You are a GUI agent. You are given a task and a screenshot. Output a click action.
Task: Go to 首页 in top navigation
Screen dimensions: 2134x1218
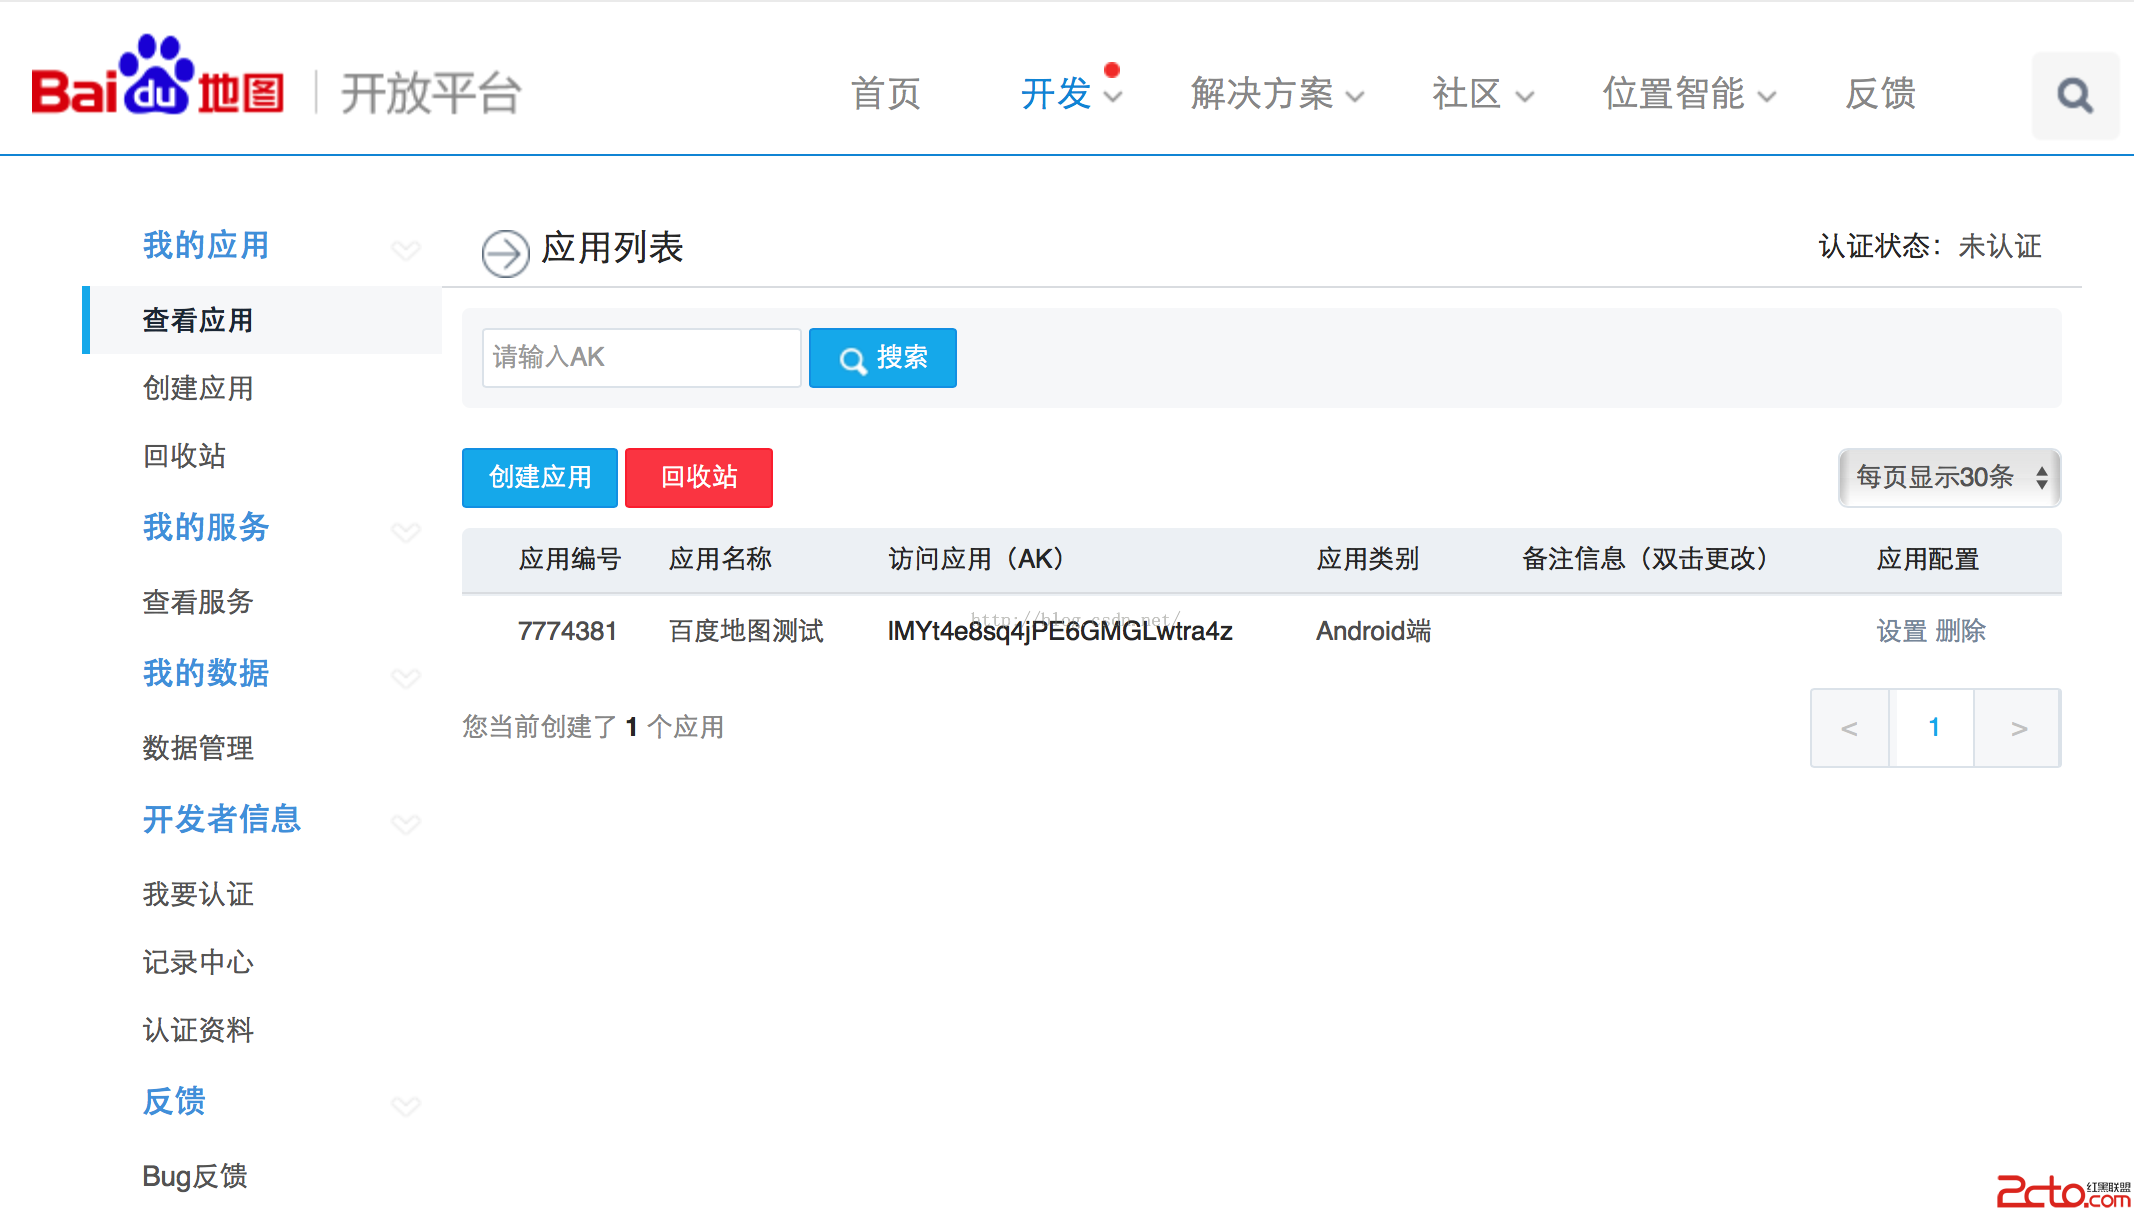(x=885, y=95)
